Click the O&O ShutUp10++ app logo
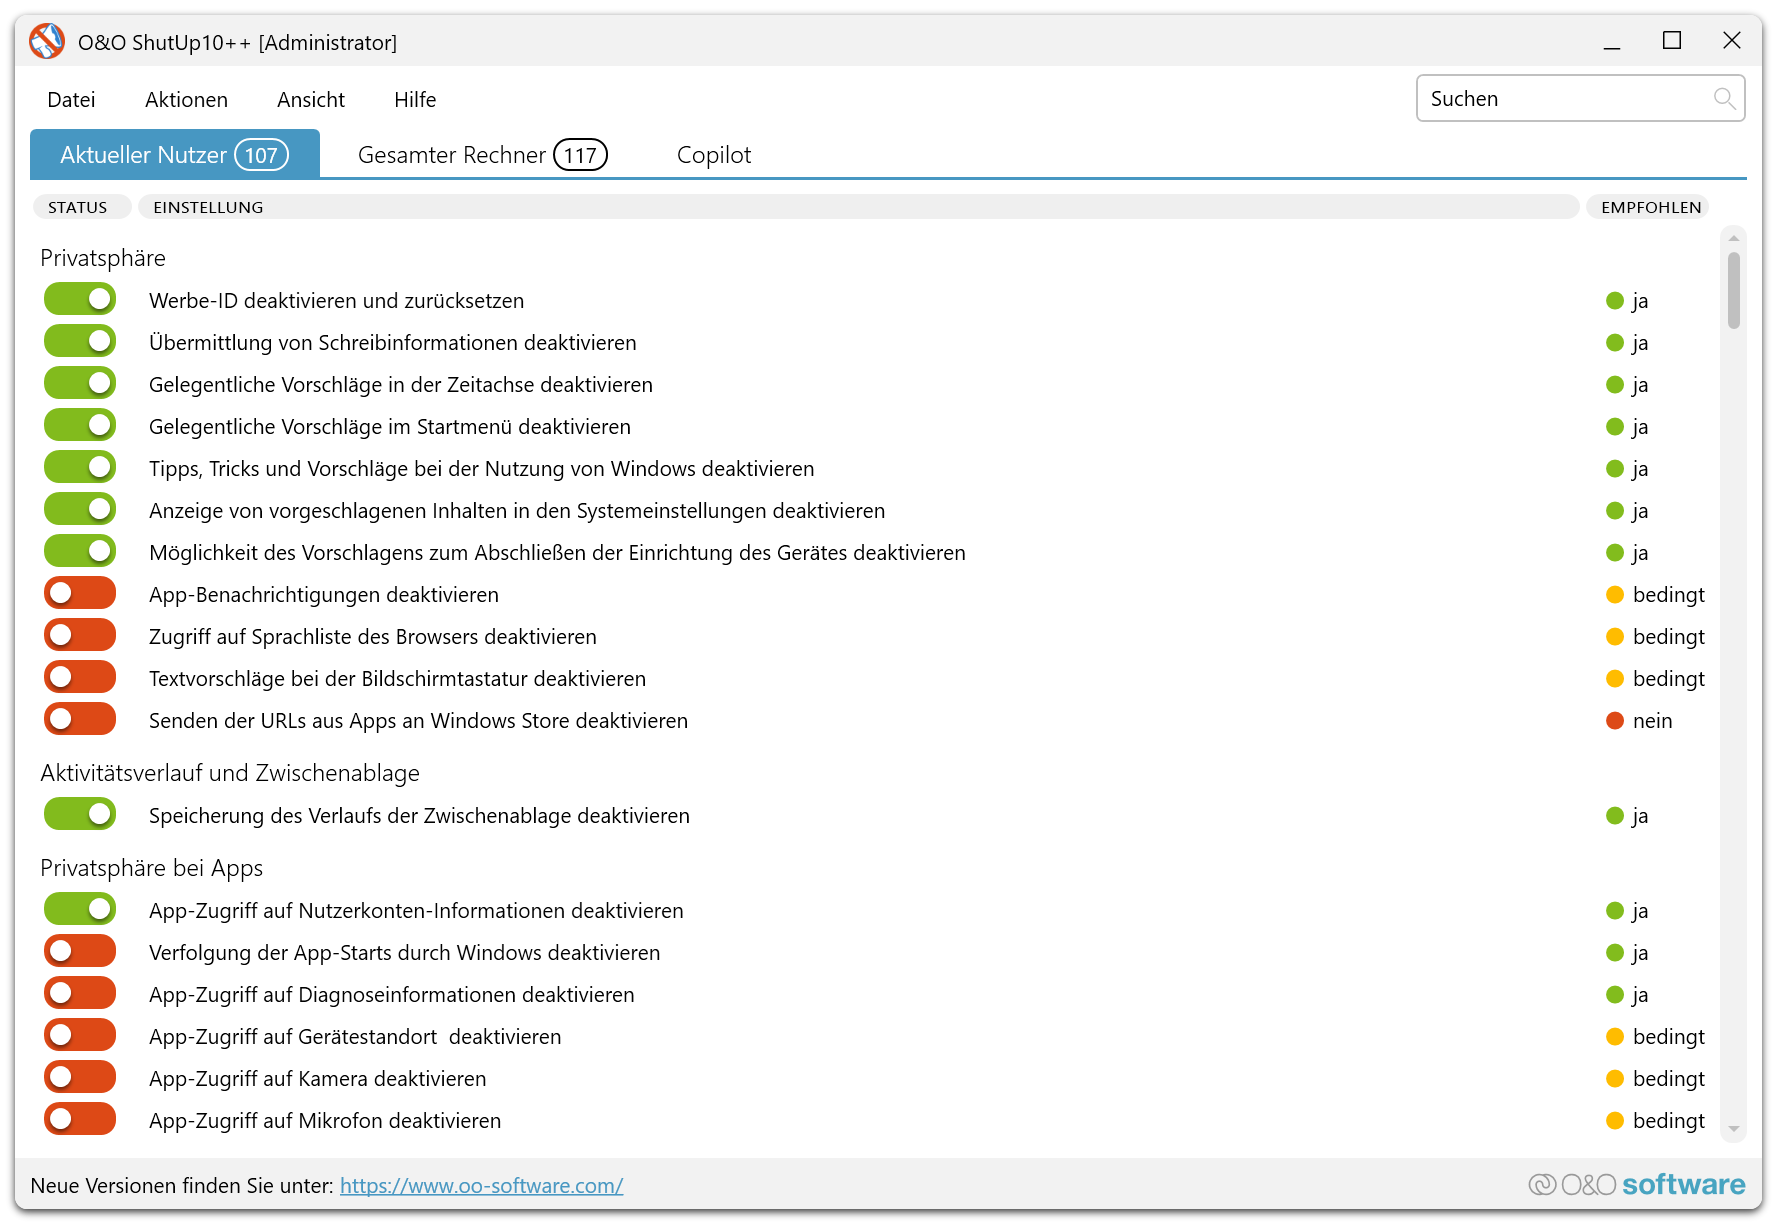Image resolution: width=1777 pixels, height=1224 pixels. pyautogui.click(x=47, y=42)
